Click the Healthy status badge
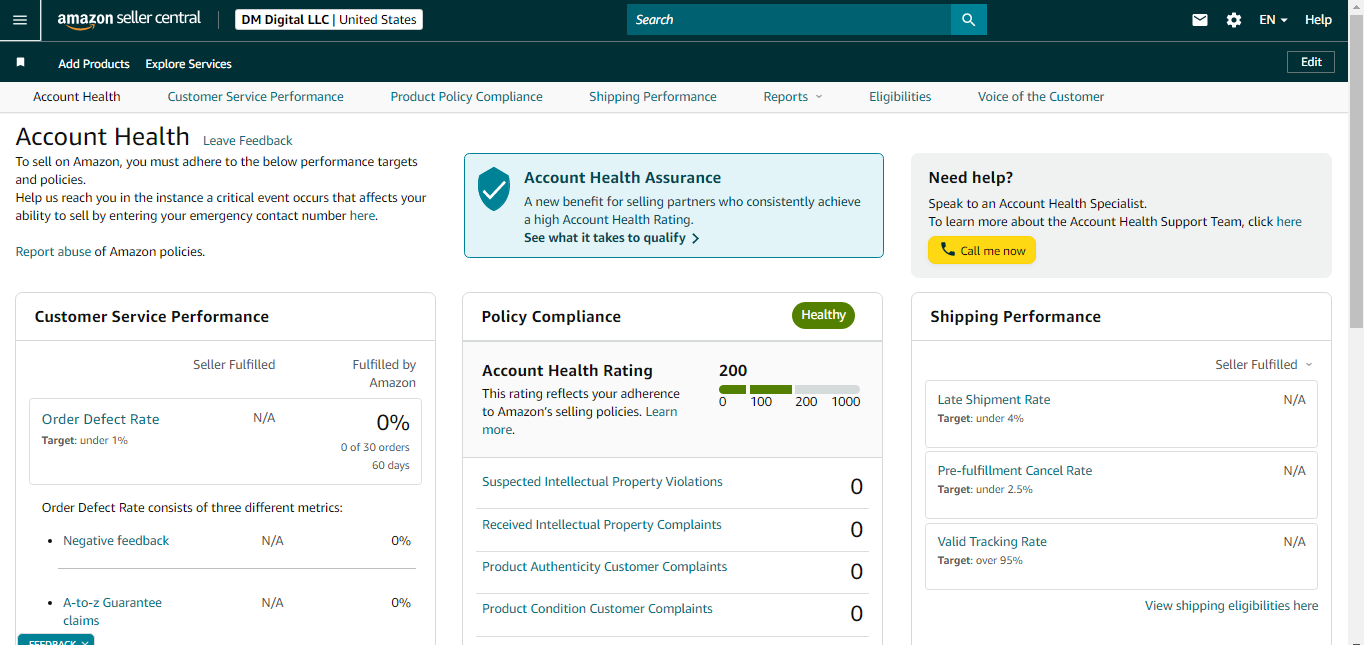Viewport: 1364px width, 645px height. pos(823,315)
